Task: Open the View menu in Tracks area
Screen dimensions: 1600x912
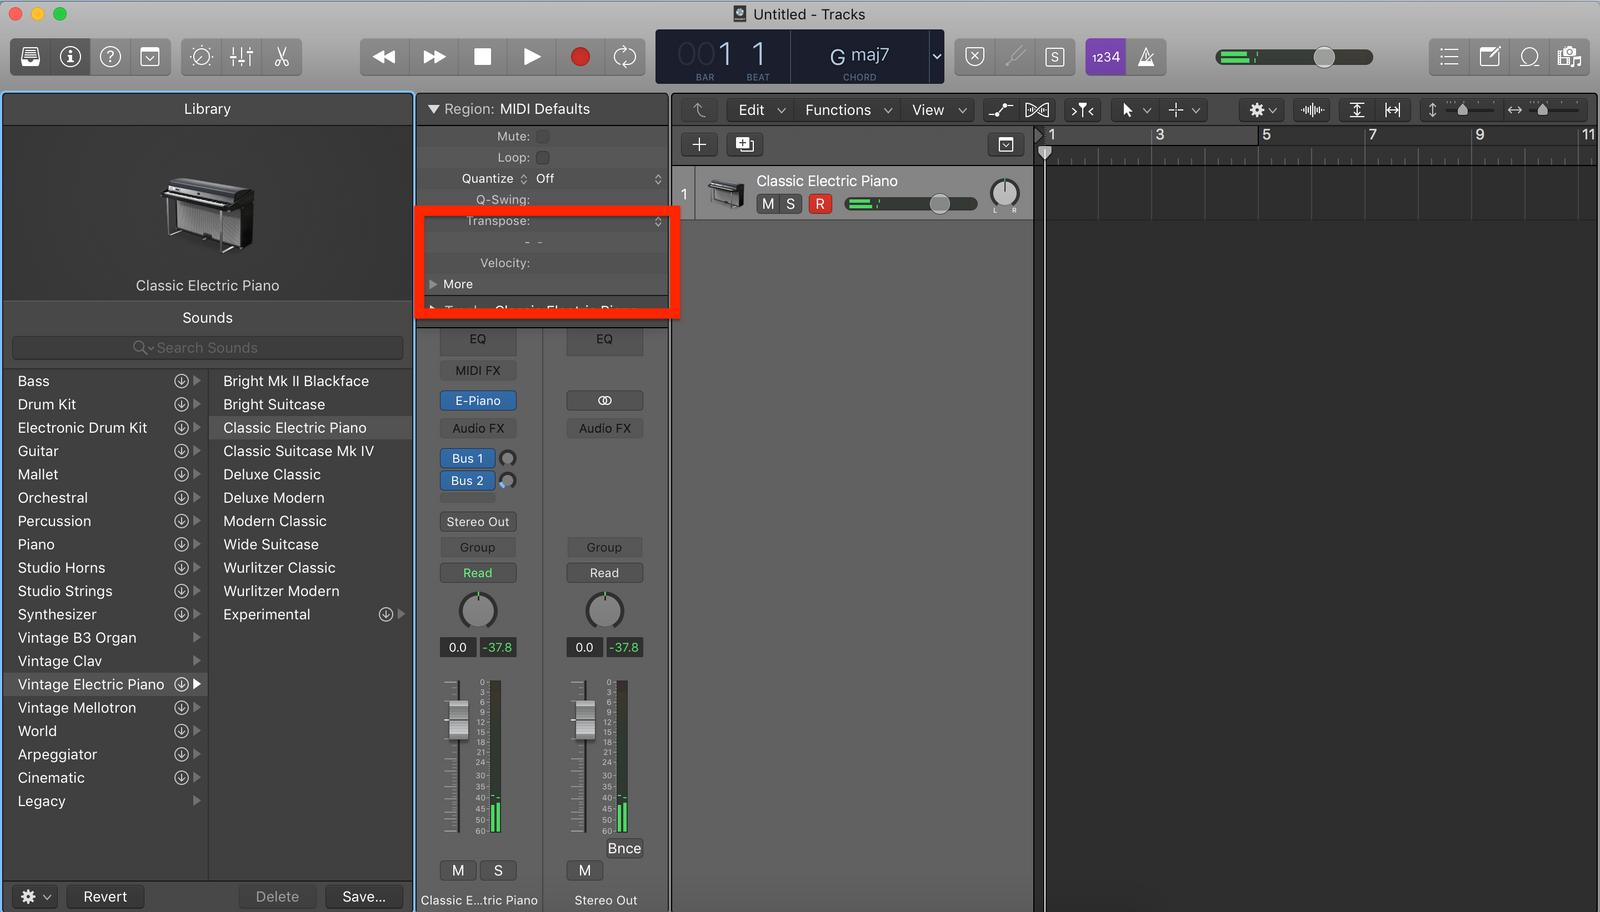Action: pyautogui.click(x=939, y=110)
